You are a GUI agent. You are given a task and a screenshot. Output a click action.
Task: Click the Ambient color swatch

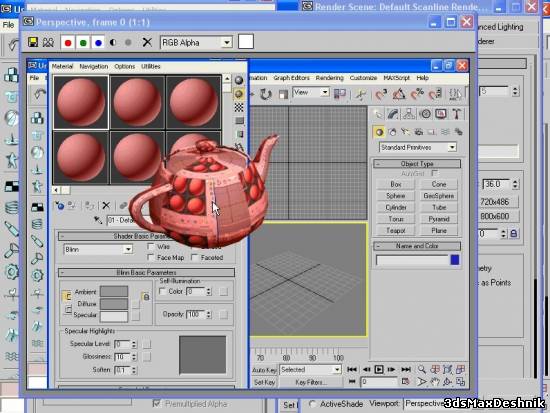click(x=114, y=291)
